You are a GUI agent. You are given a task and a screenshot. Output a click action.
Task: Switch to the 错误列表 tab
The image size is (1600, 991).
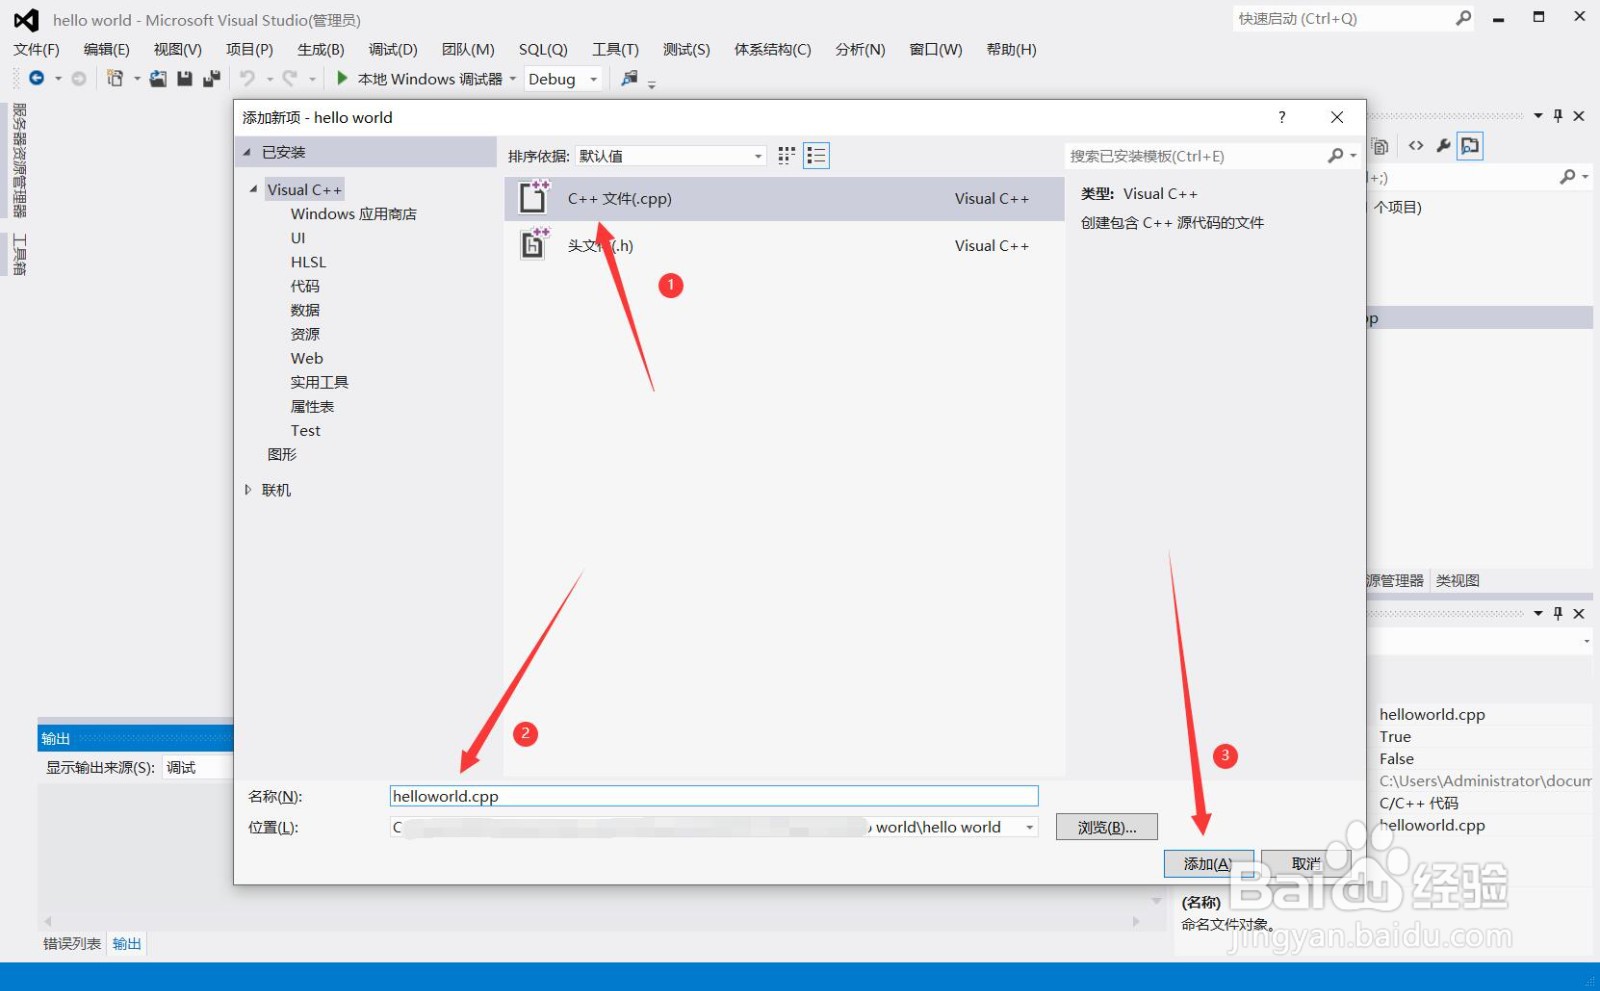72,943
